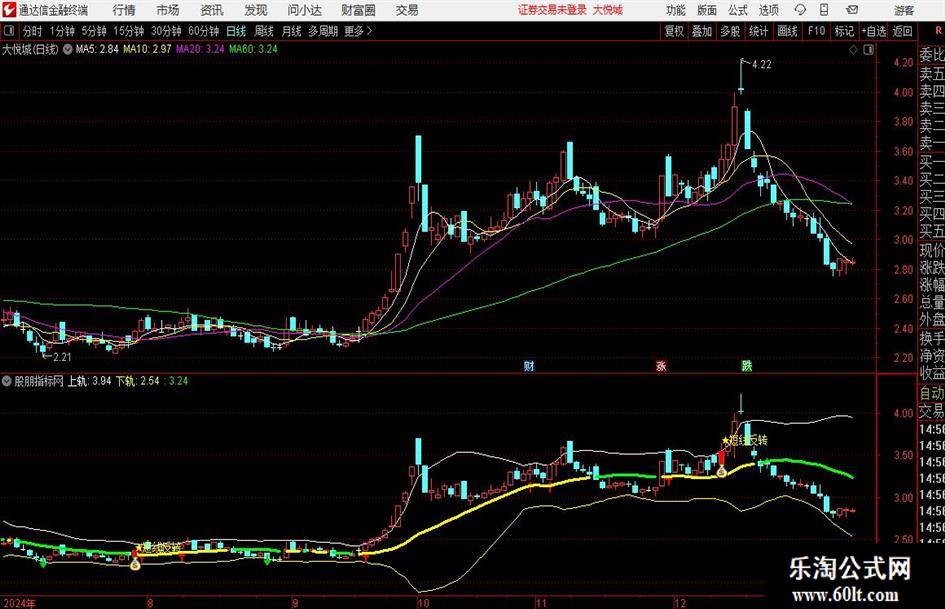Switch to the 1分钟 period
The width and height of the screenshot is (945, 609).
[x=62, y=31]
